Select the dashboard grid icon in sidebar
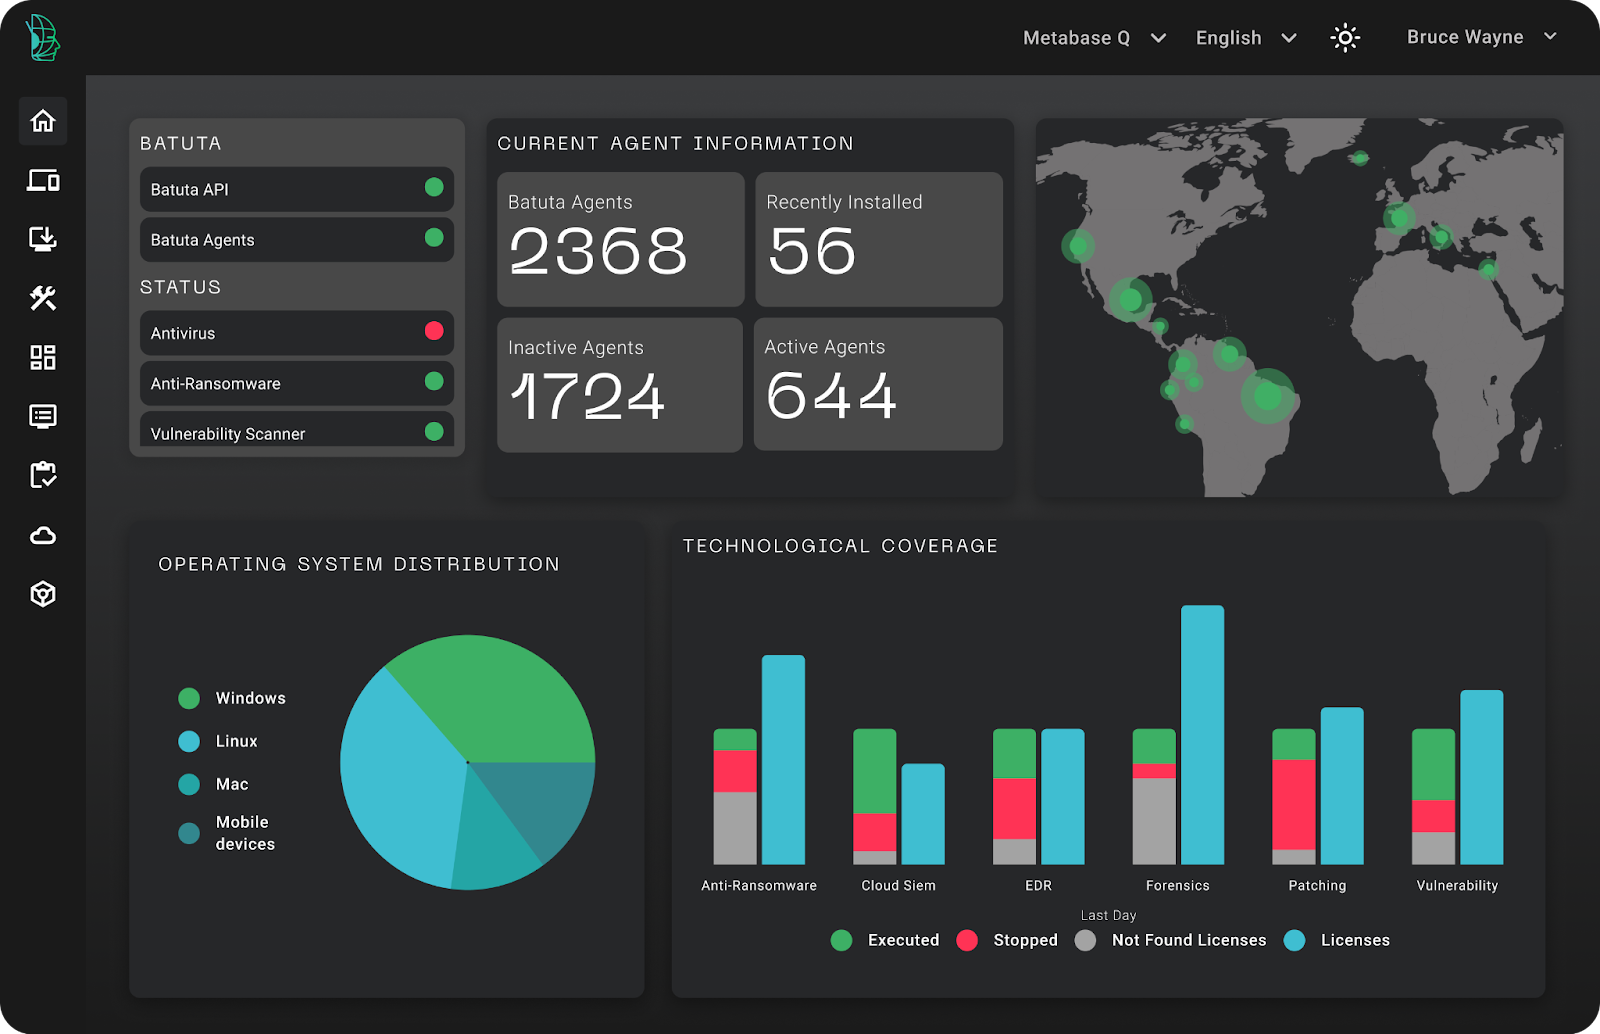Image resolution: width=1600 pixels, height=1034 pixels. coord(43,357)
